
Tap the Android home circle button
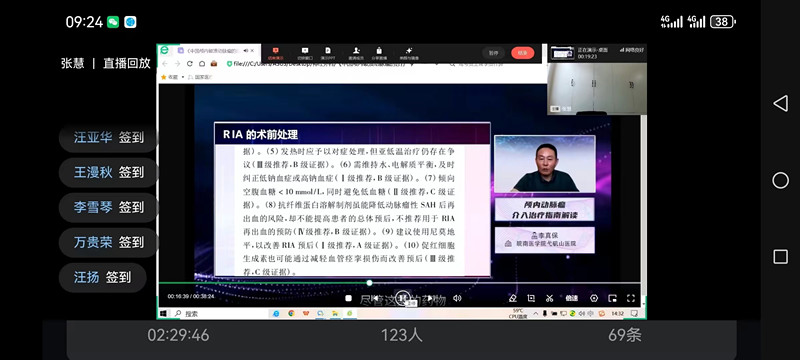point(780,180)
